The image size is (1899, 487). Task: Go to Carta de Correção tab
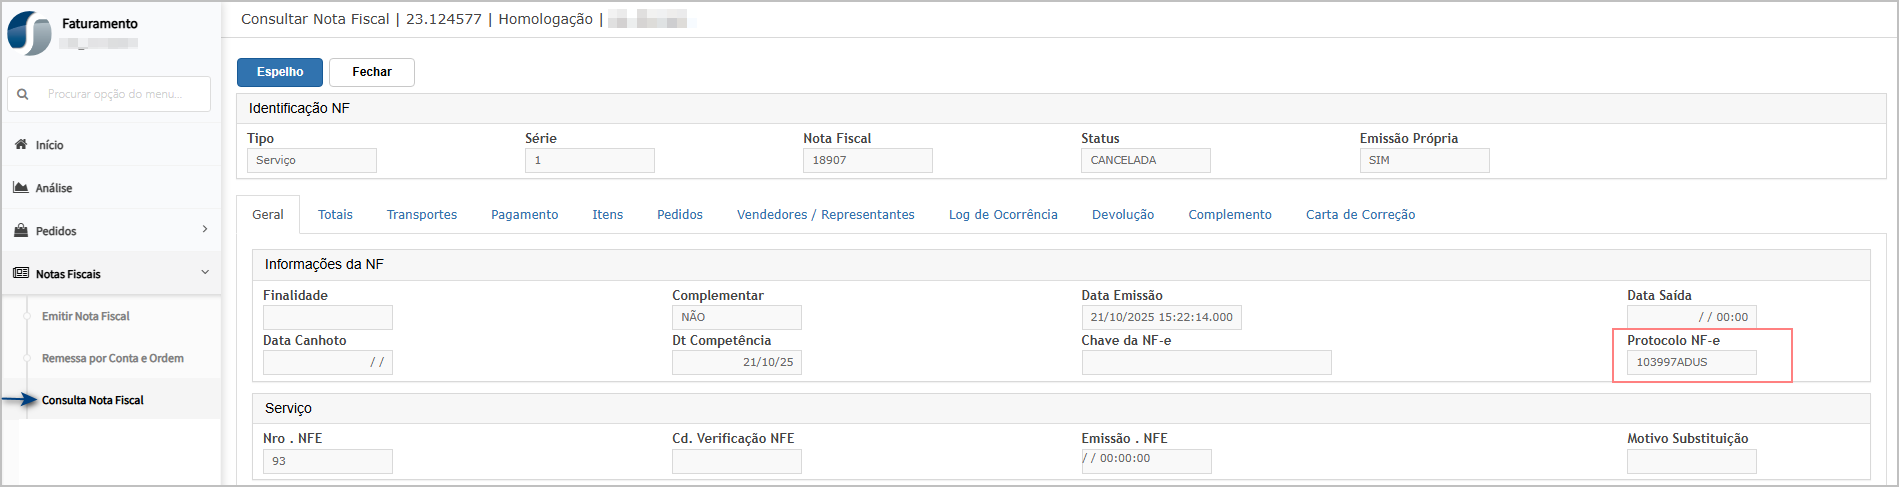click(x=1360, y=215)
